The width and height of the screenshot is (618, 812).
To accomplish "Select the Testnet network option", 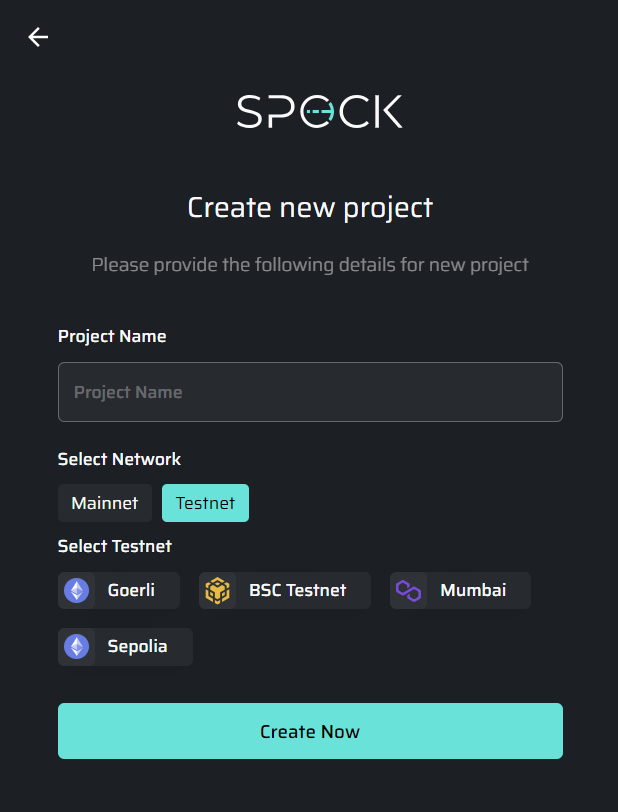I will point(205,503).
